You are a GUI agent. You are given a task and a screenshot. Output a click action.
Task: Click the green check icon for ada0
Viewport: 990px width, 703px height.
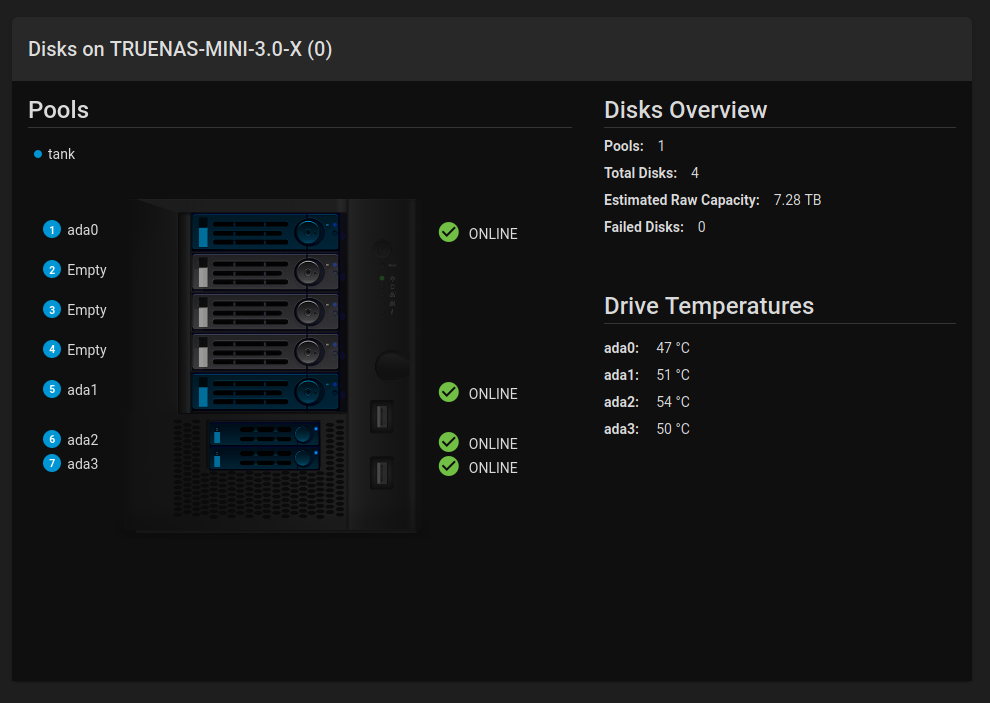click(x=449, y=232)
